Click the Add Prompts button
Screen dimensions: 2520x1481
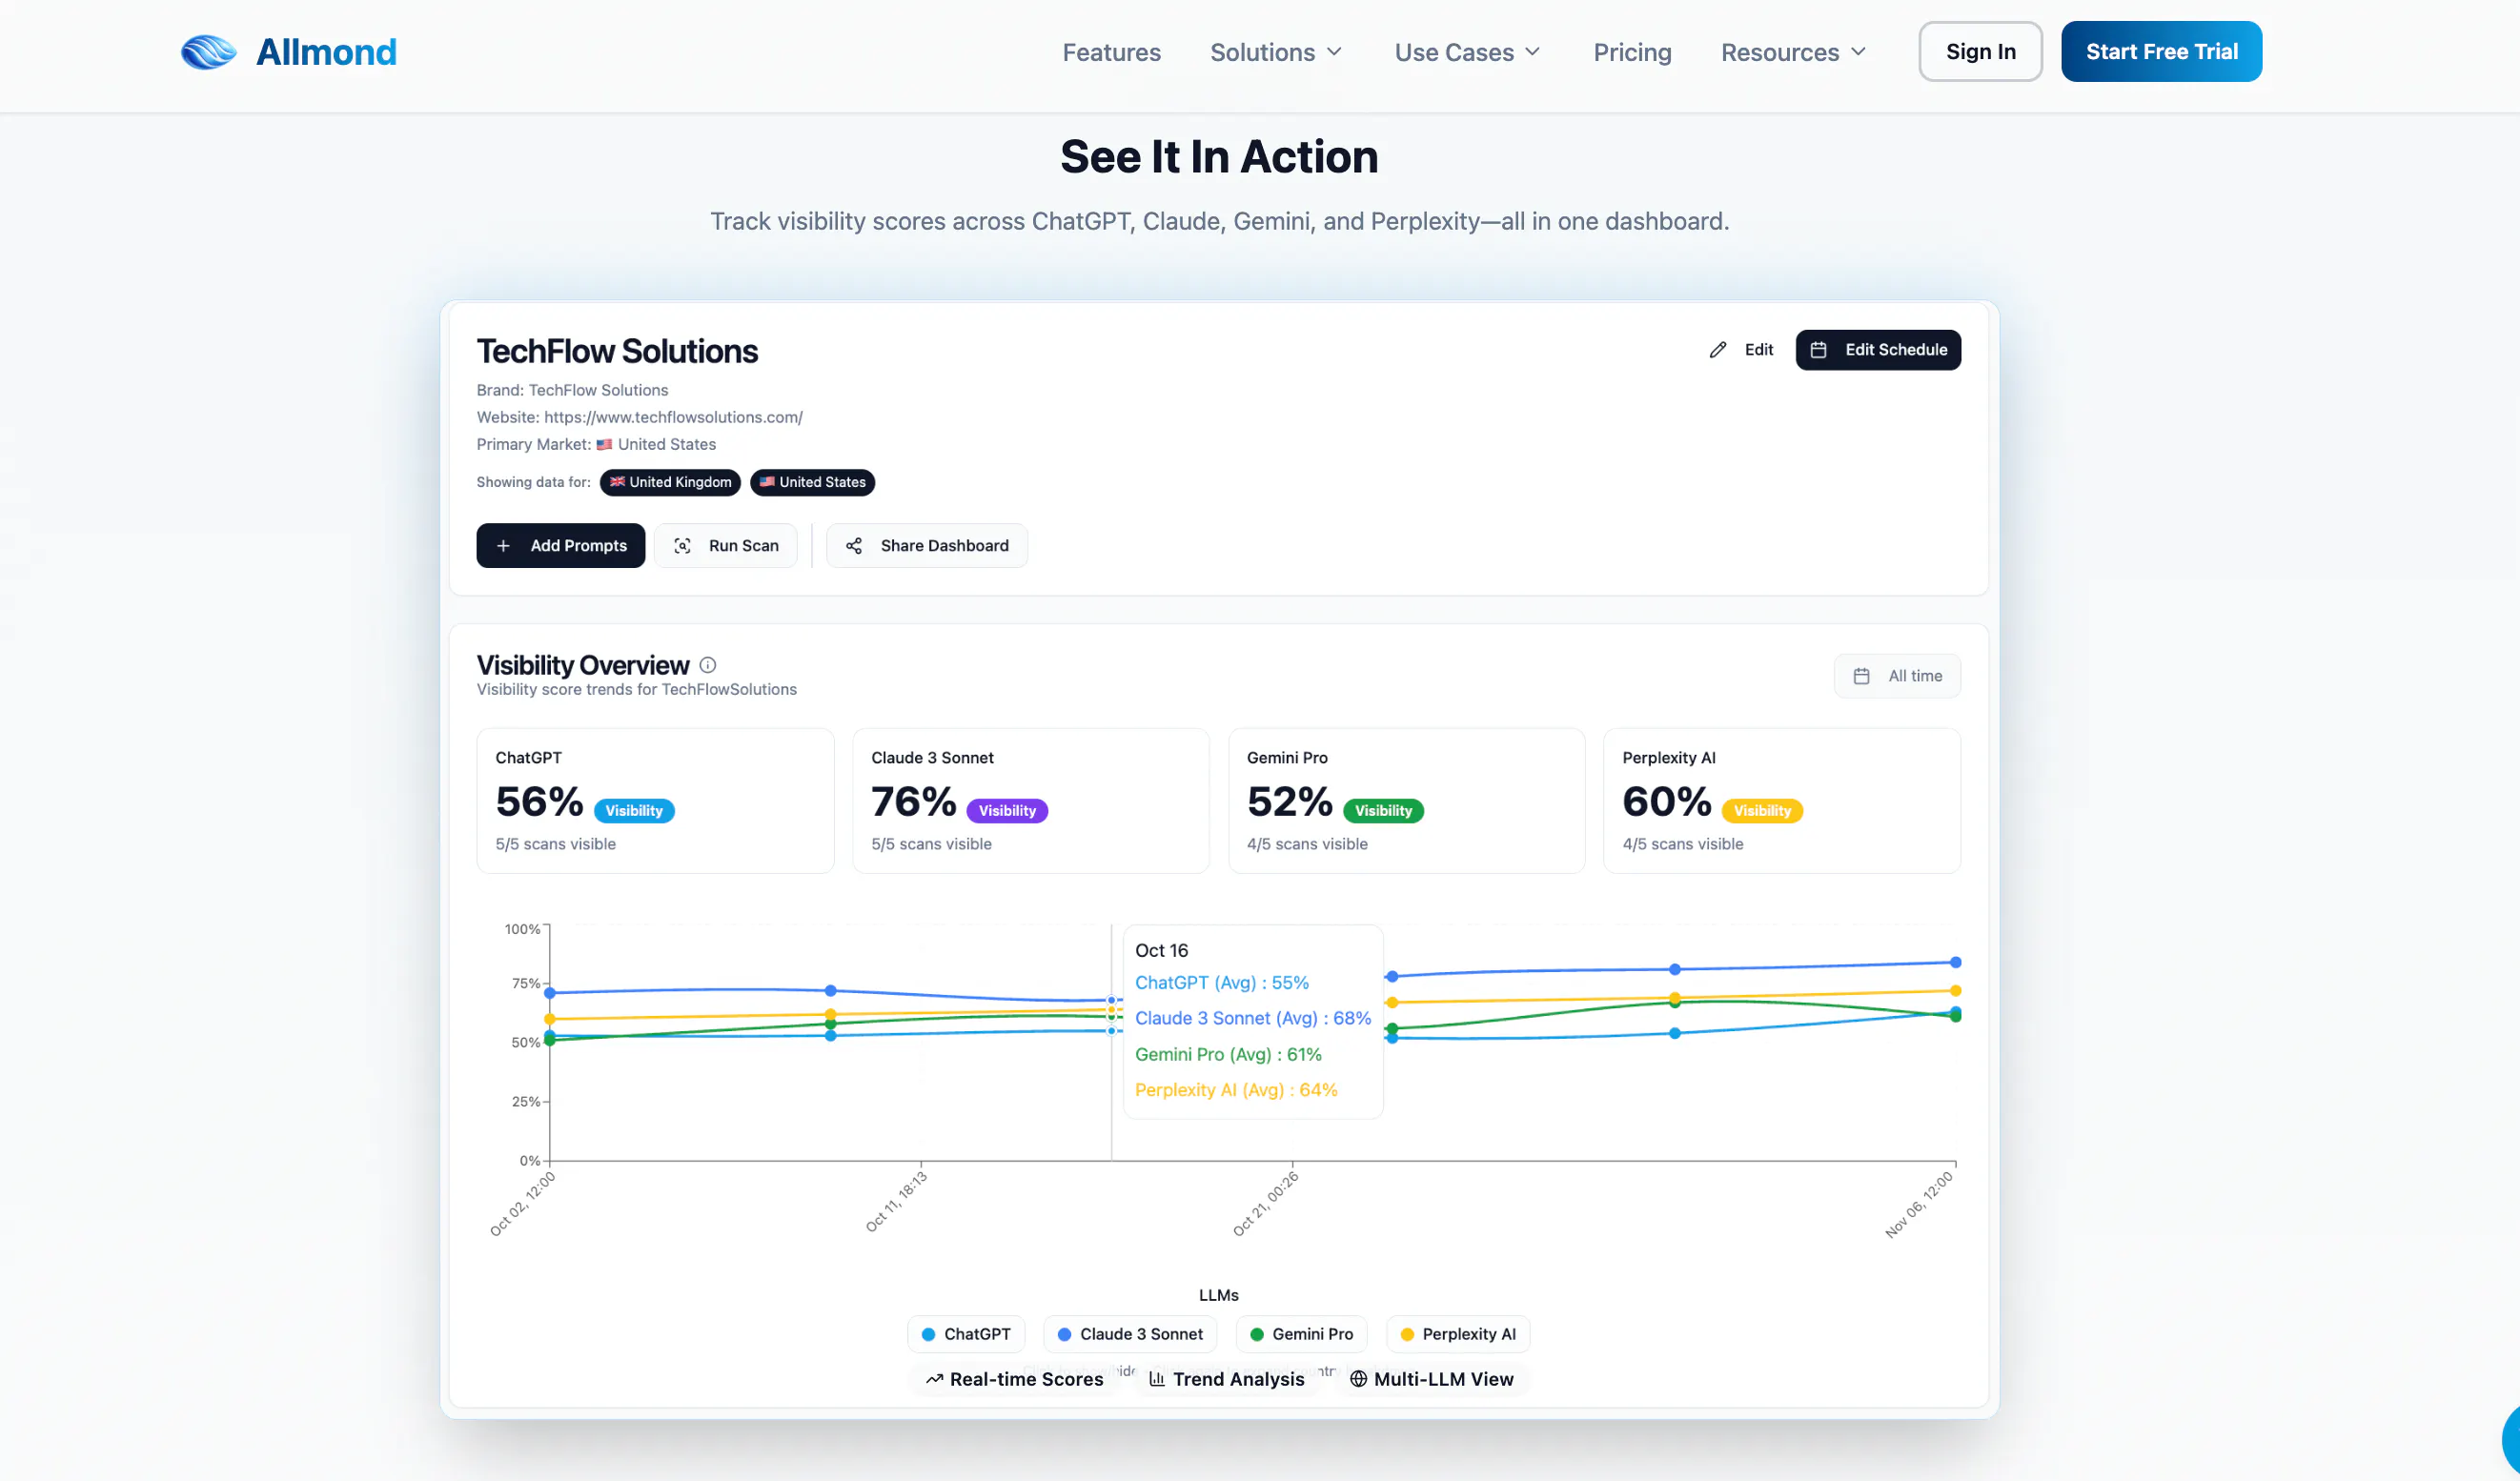coord(561,546)
